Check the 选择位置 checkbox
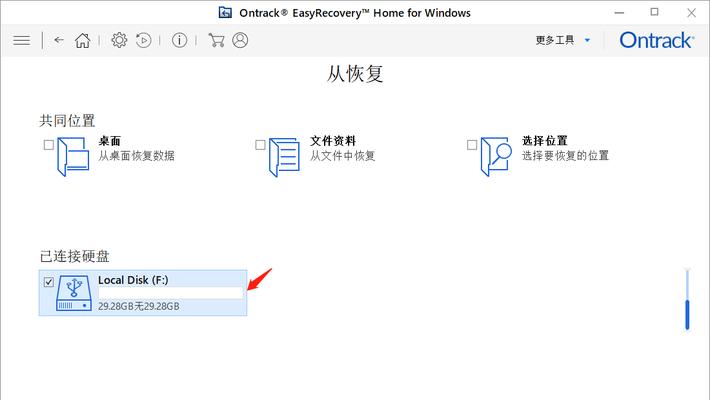Image resolution: width=710 pixels, height=400 pixels. (x=472, y=145)
